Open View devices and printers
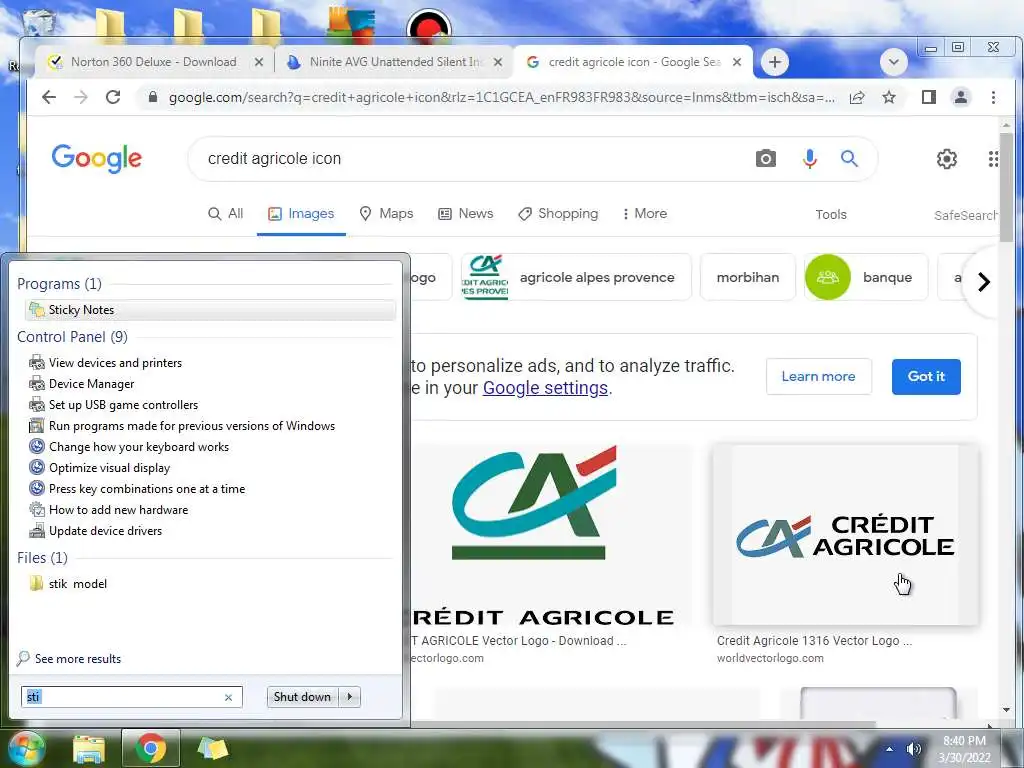The image size is (1024, 768). coord(115,363)
